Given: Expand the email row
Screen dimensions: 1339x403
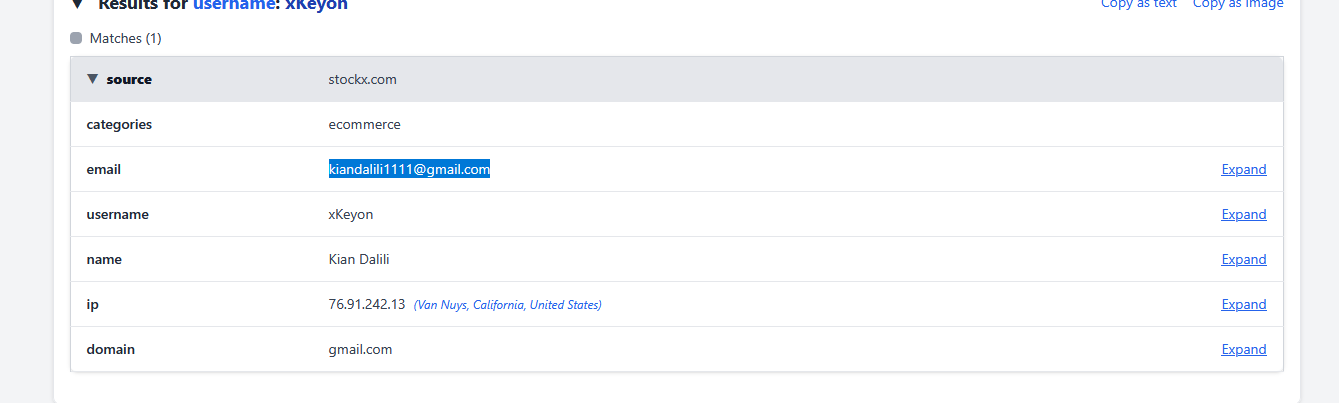Looking at the screenshot, I should 1243,170.
